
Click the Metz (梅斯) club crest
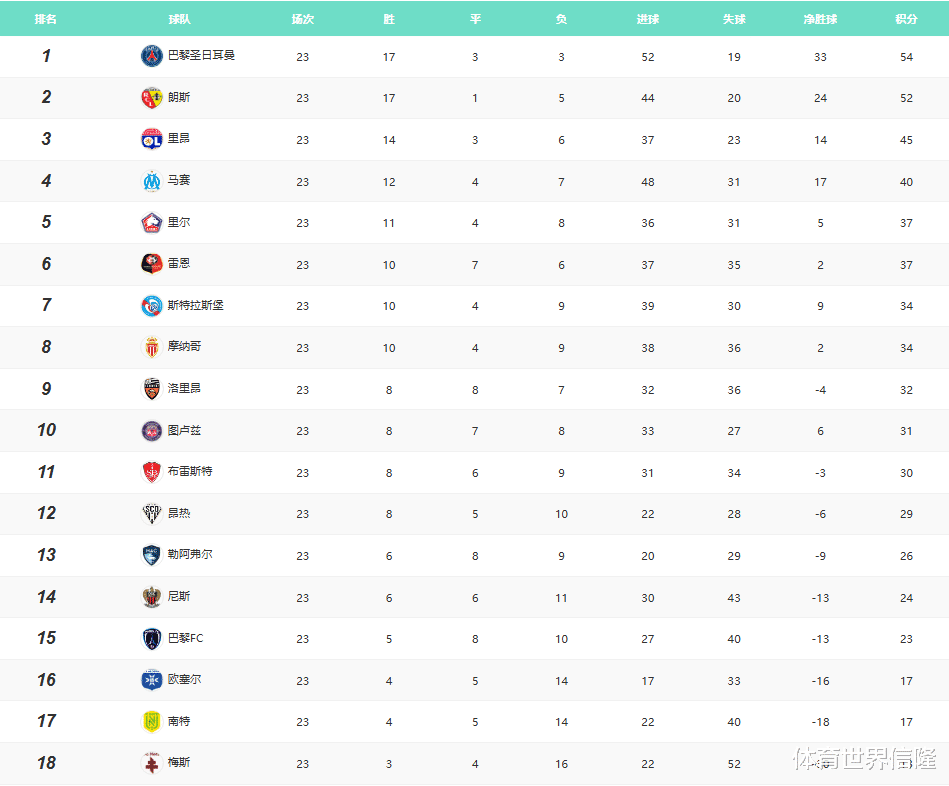point(151,763)
